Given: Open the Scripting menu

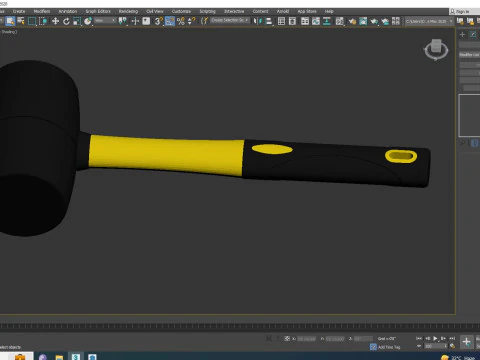Looking at the screenshot, I should 208,11.
